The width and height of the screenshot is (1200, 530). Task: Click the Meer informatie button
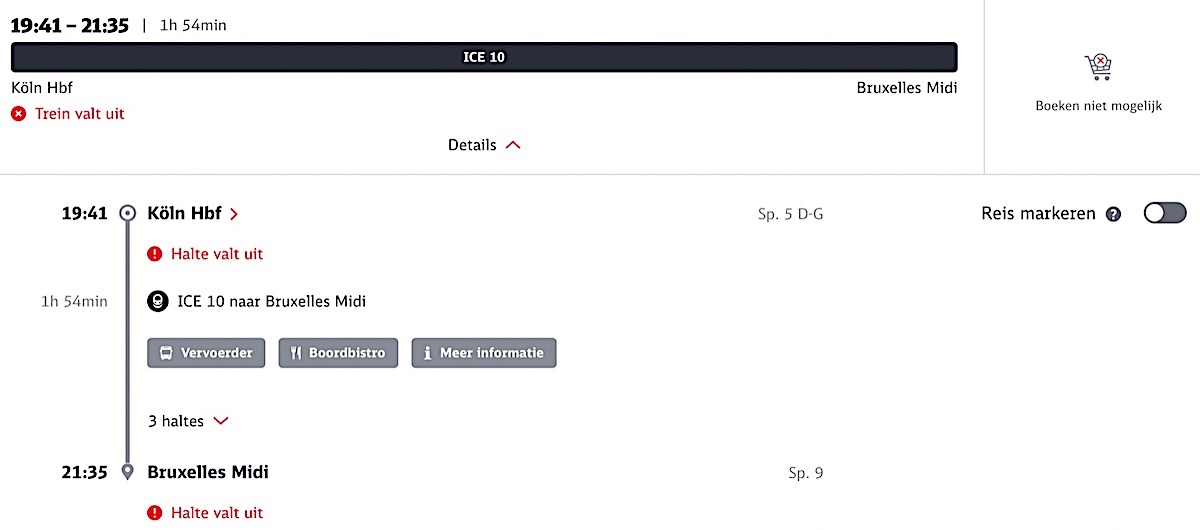click(x=483, y=353)
